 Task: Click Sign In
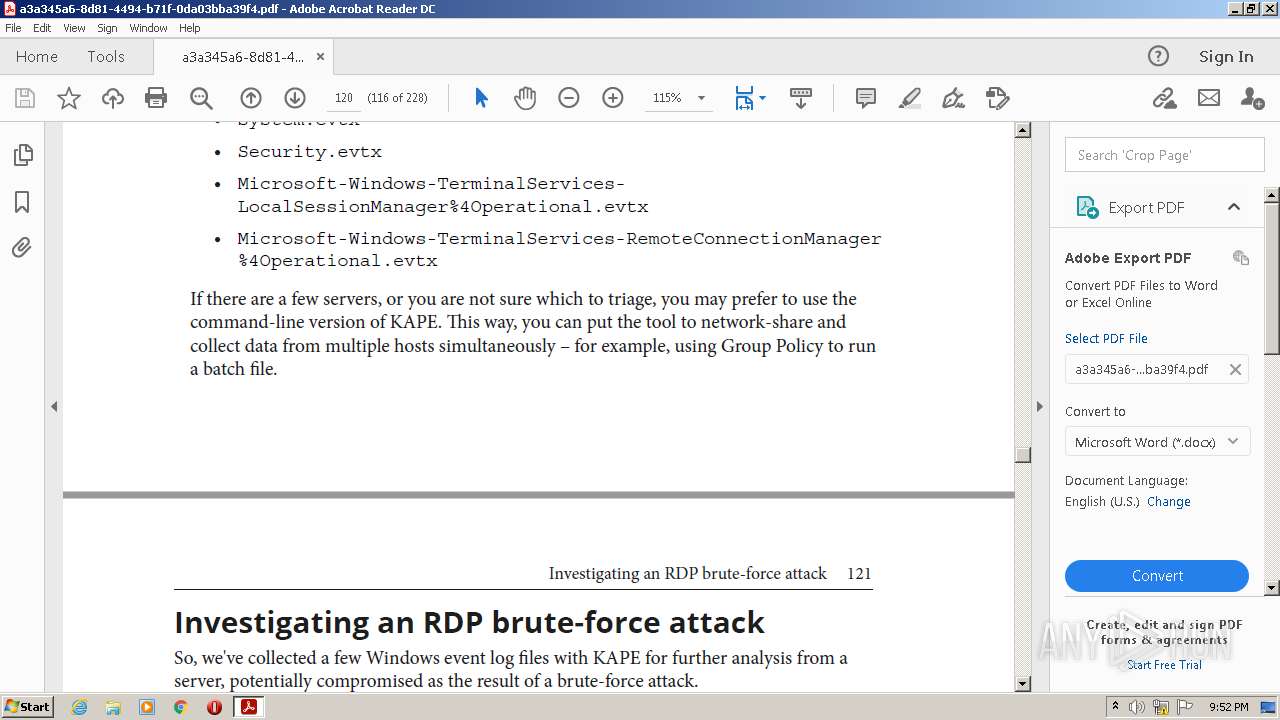1226,57
